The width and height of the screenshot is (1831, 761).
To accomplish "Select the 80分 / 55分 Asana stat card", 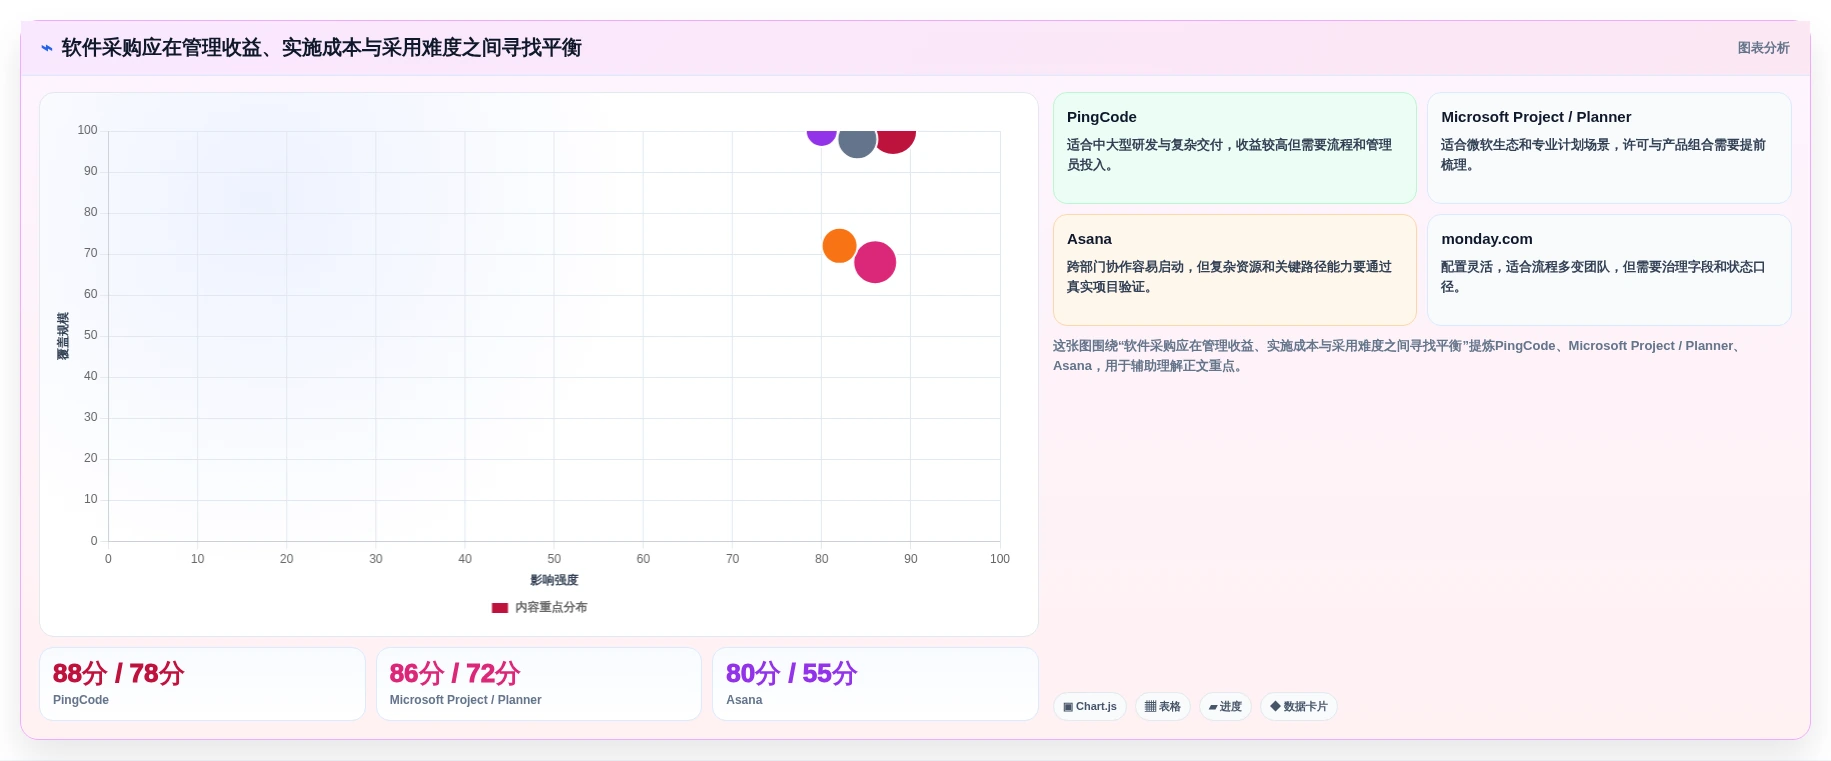I will [x=875, y=684].
